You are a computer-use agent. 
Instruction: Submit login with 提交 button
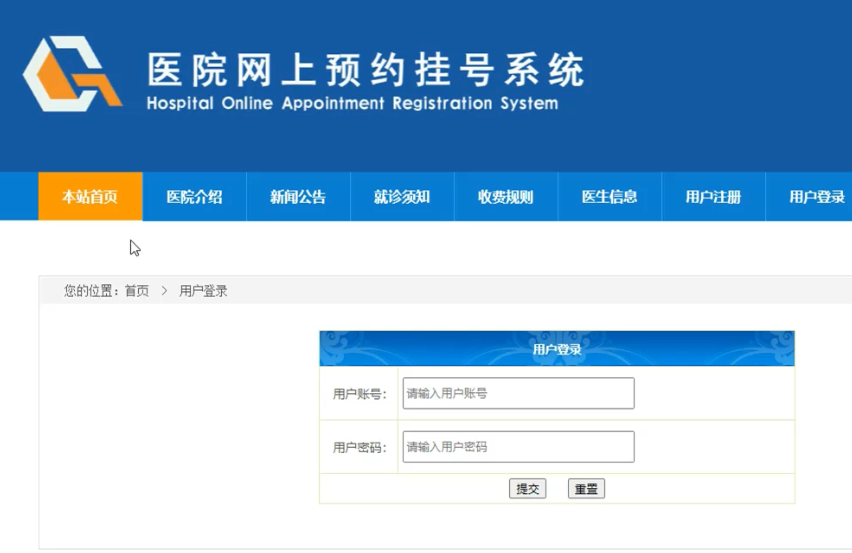(528, 489)
